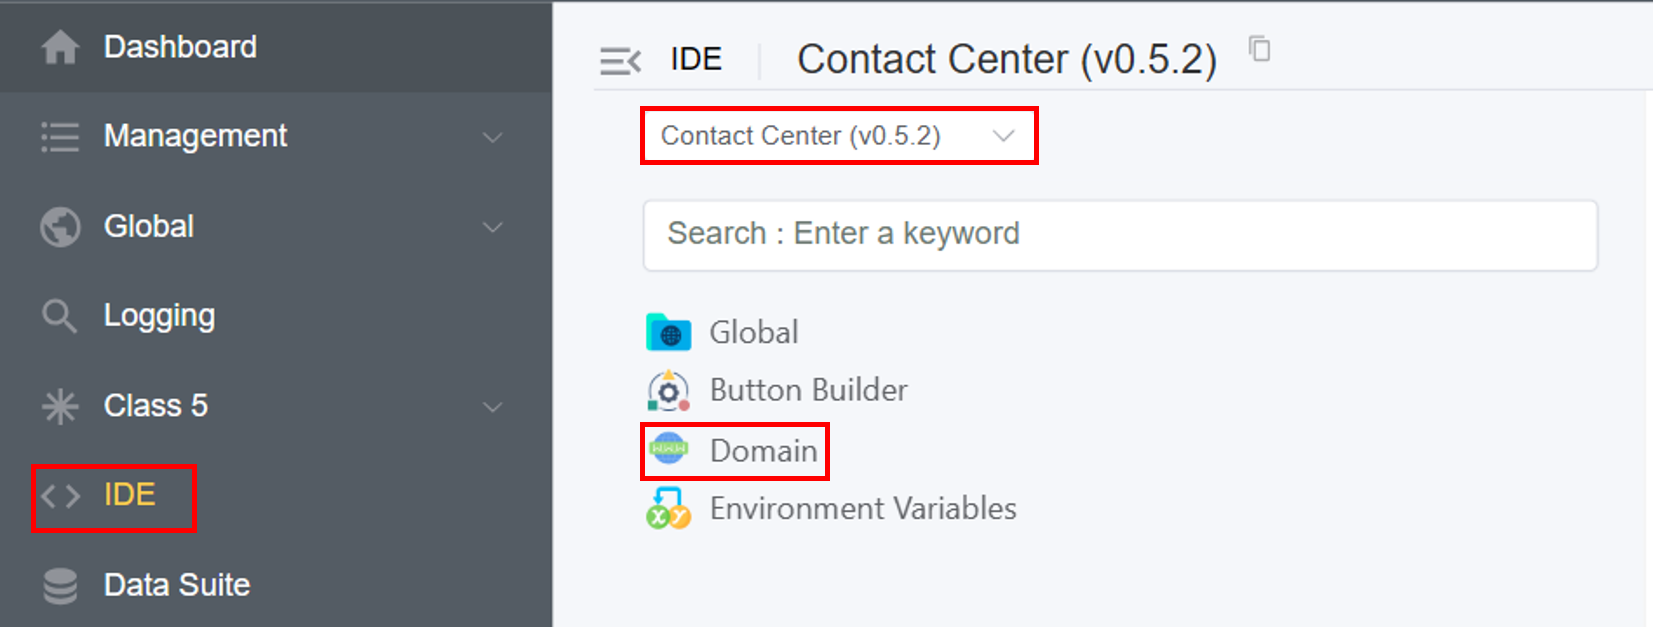Select the Environment Variables item
The width and height of the screenshot is (1653, 627).
tap(862, 509)
